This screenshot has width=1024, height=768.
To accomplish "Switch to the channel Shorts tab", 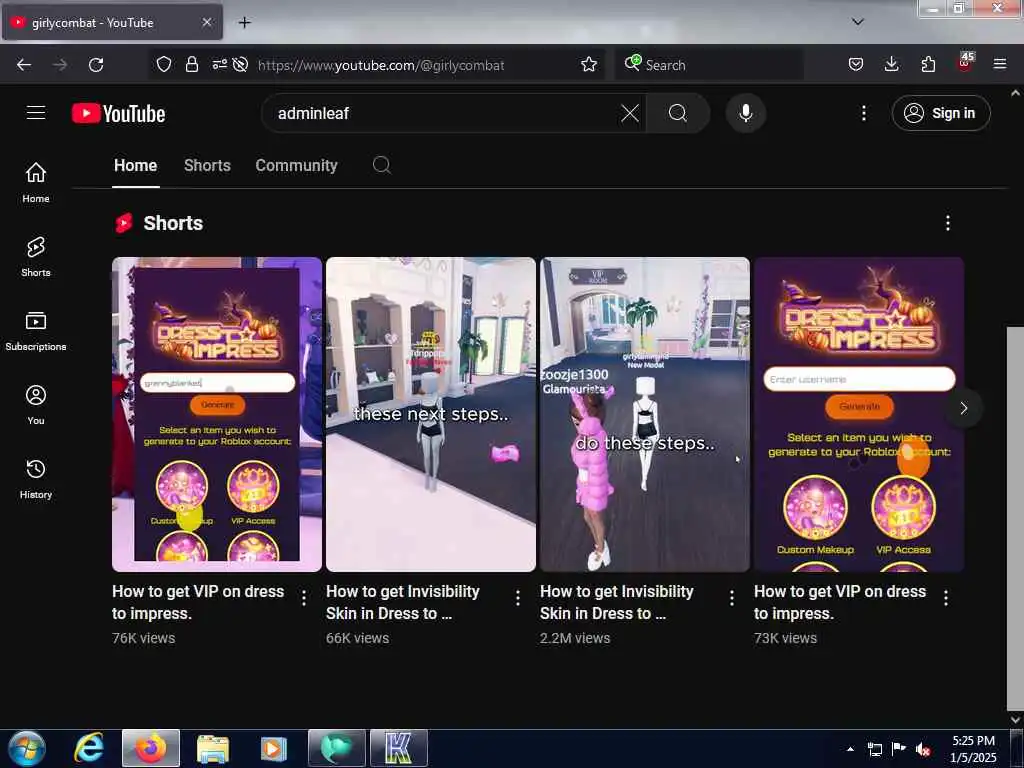I will pos(207,166).
